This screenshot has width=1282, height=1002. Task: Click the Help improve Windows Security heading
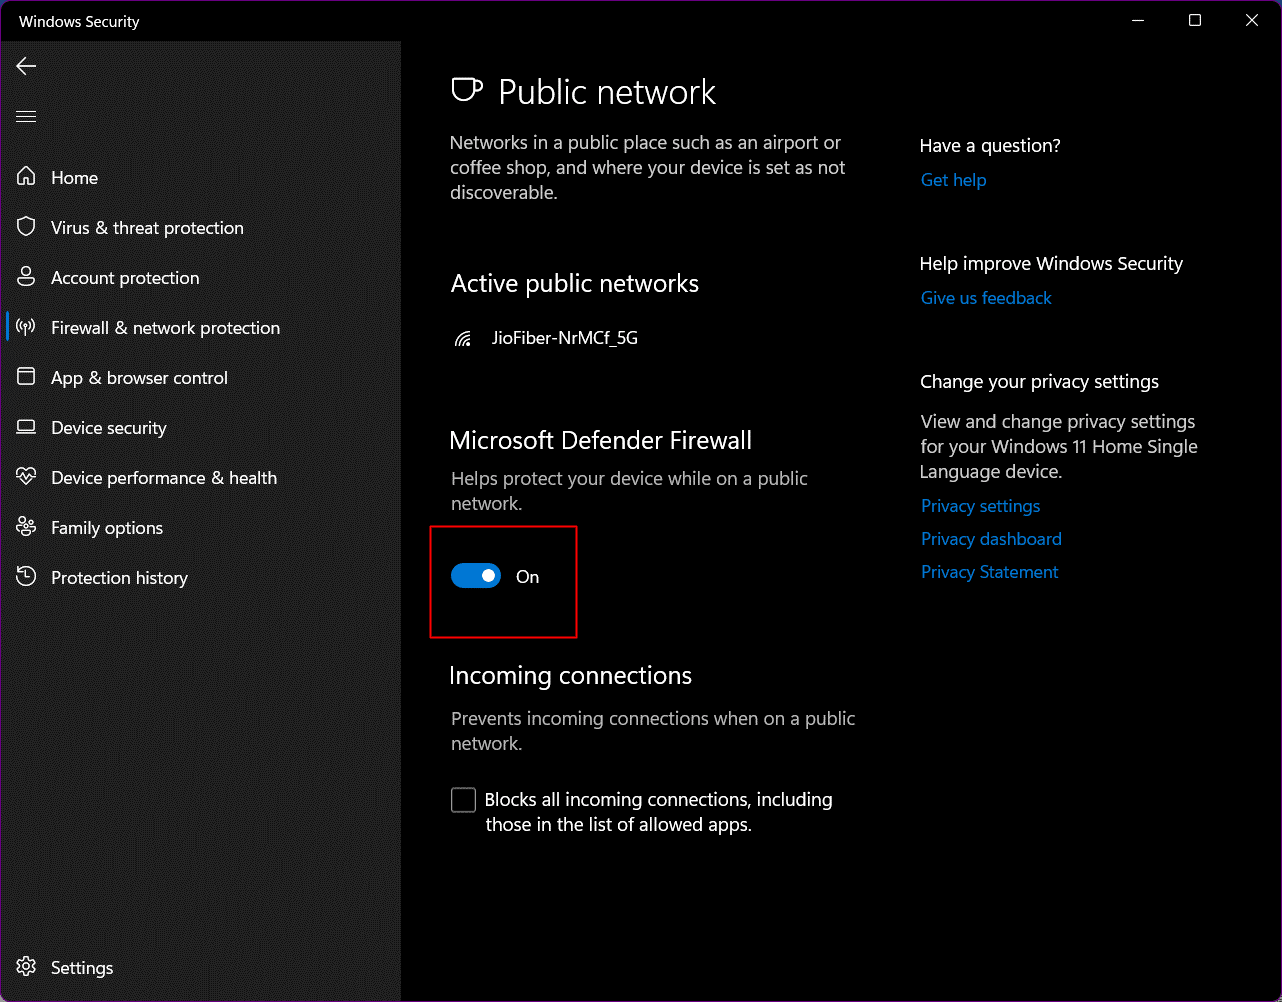point(1051,264)
